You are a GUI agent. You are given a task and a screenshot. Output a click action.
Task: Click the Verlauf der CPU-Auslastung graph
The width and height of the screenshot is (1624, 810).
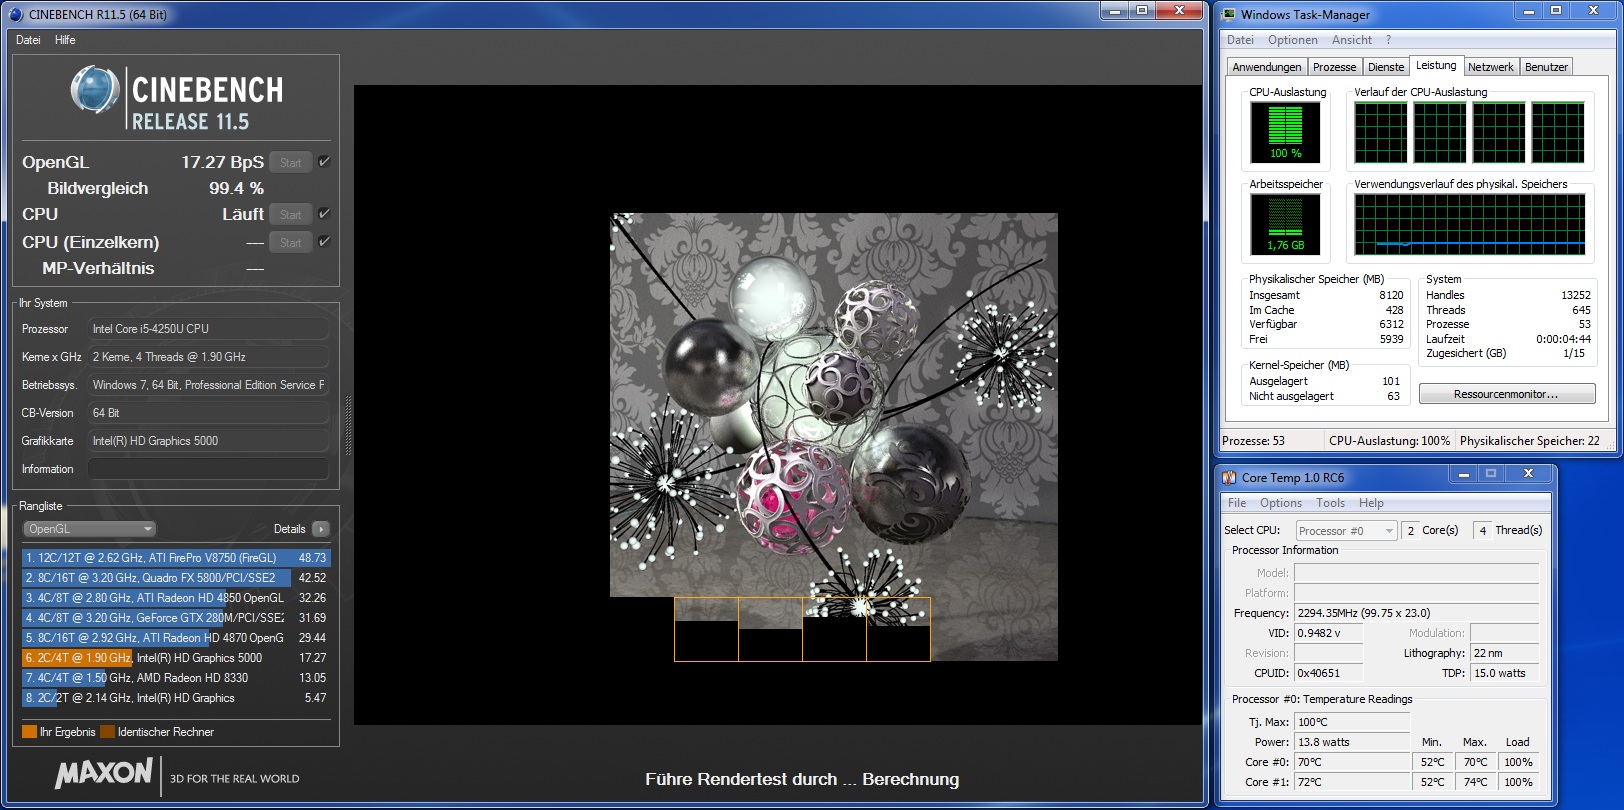[1469, 132]
